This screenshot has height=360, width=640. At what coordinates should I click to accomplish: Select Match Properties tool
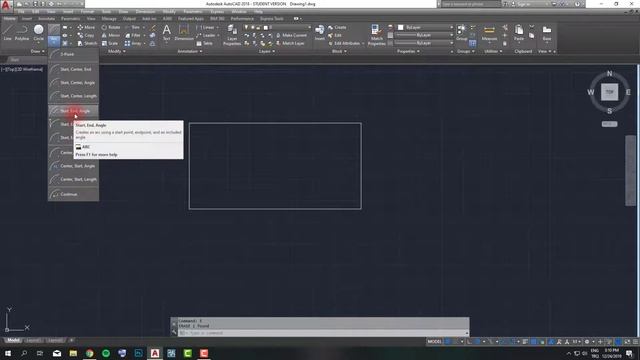click(376, 35)
